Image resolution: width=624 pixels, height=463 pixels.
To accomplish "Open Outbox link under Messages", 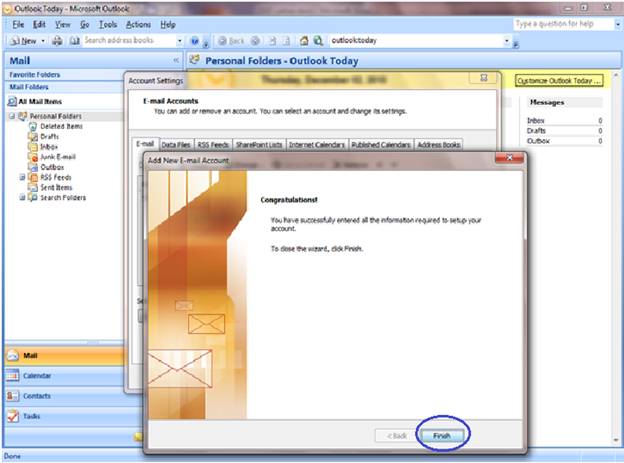I will [x=538, y=141].
